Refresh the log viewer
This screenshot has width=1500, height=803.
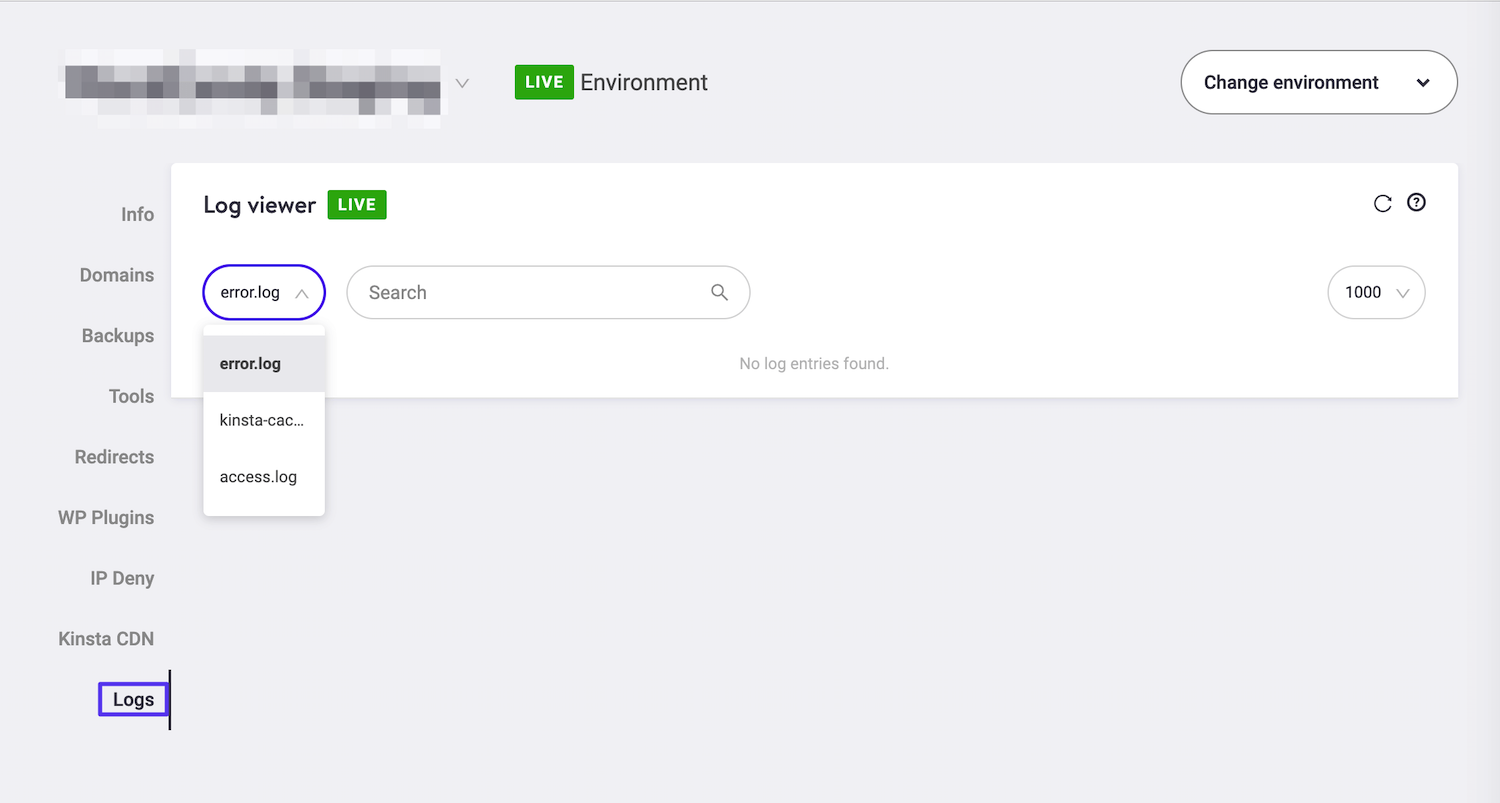click(1382, 203)
